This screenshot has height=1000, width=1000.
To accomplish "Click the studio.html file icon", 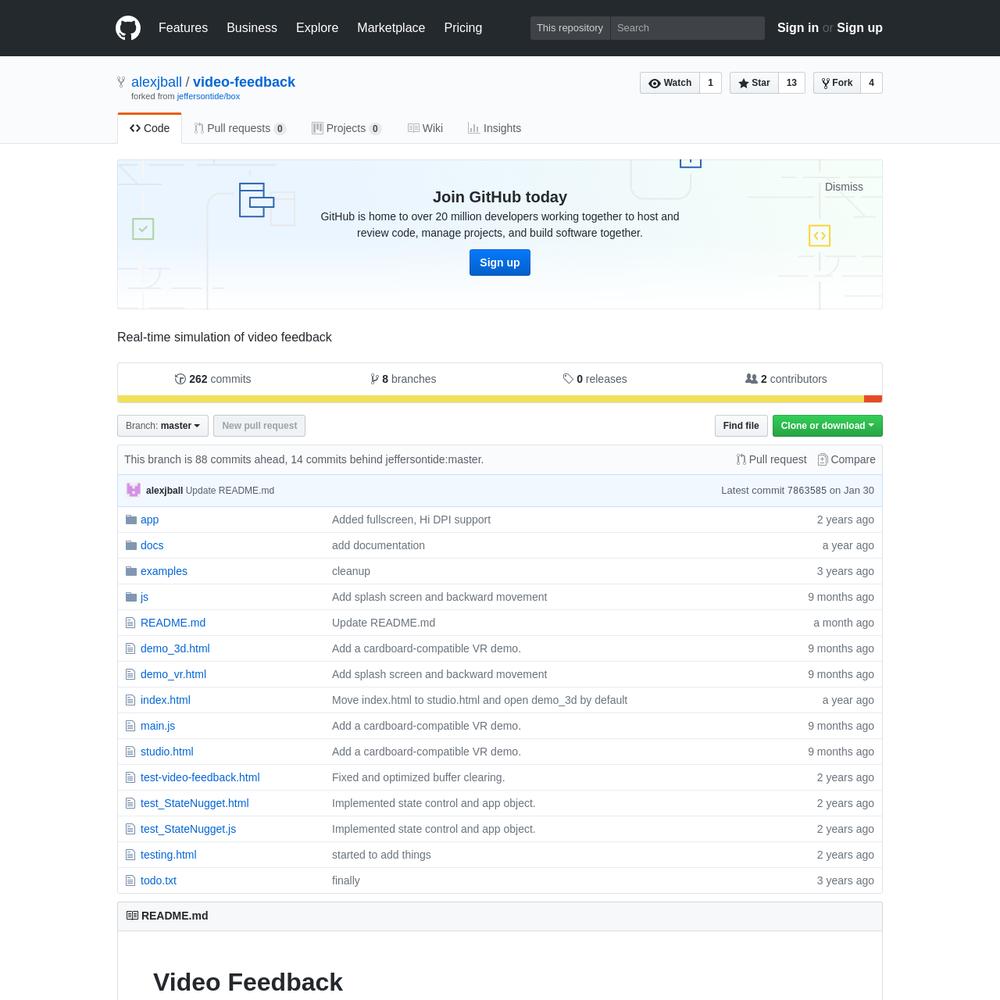I will tap(131, 752).
